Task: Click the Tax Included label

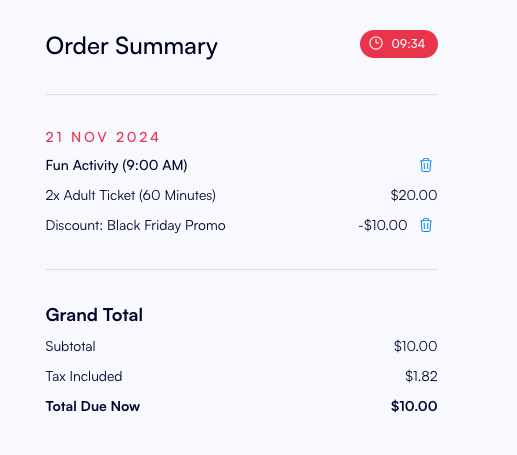Action: tap(84, 376)
